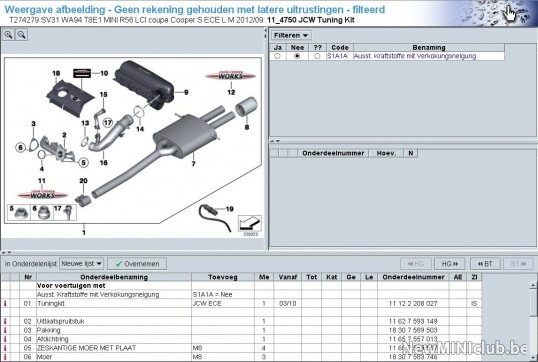Zoom out of the parts diagram
The height and width of the screenshot is (362, 538).
(x=21, y=35)
